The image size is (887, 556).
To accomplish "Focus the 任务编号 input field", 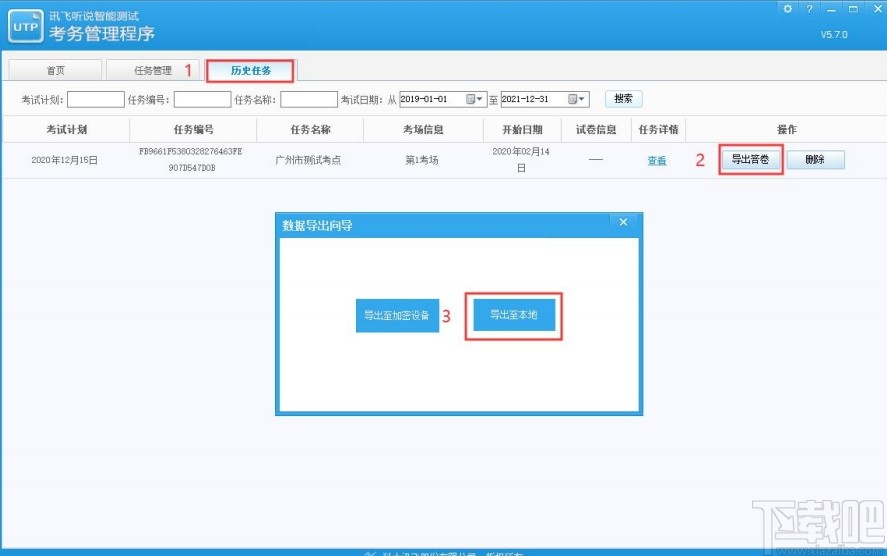I will coord(202,100).
